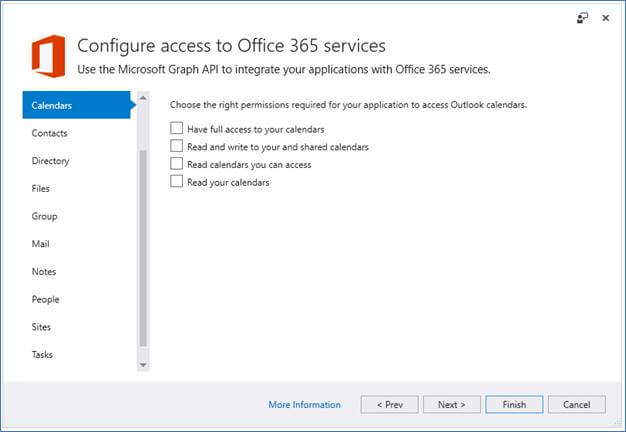Go back with the Prev button

(x=390, y=405)
